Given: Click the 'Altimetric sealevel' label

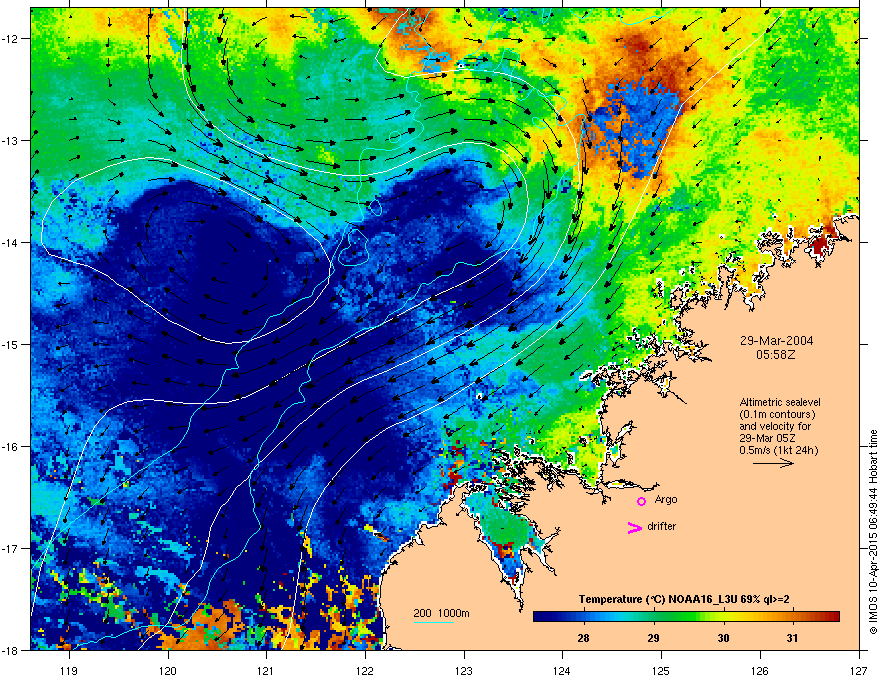Looking at the screenshot, I should pos(780,402).
